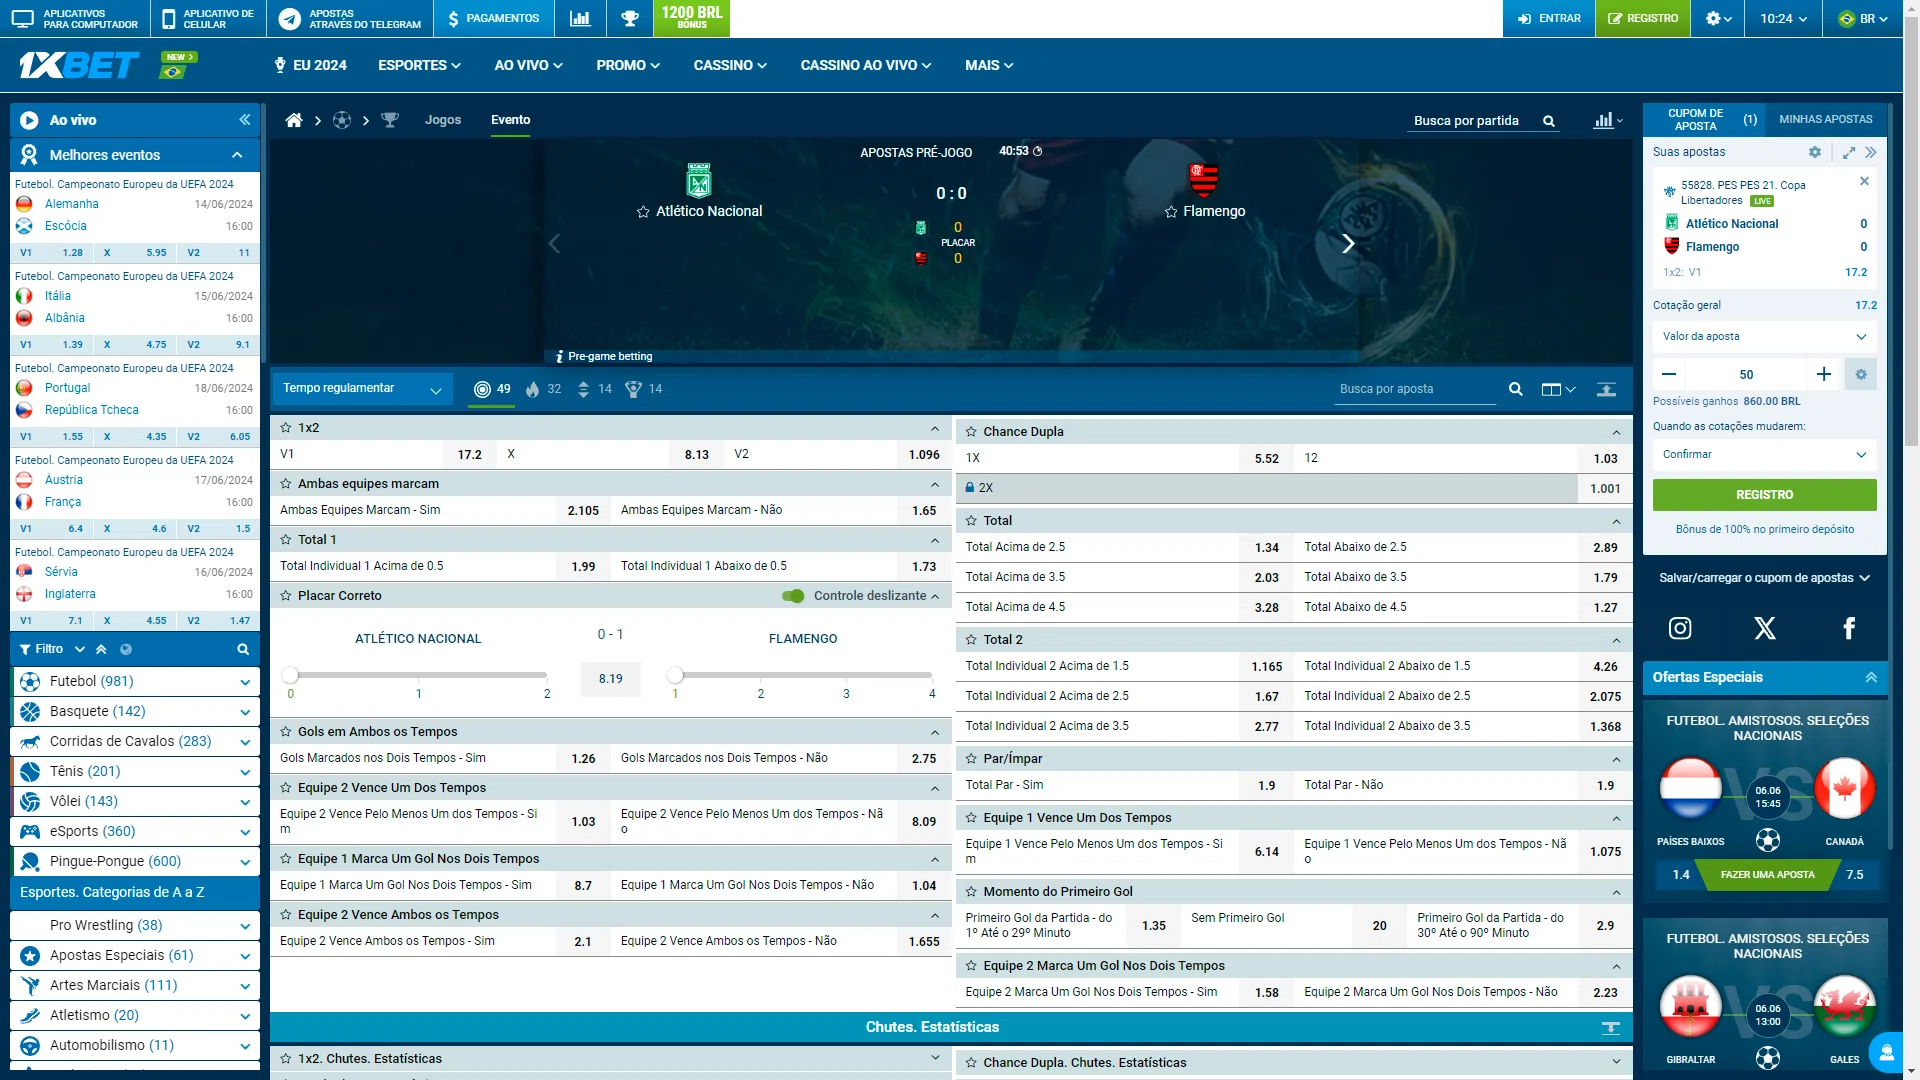The width and height of the screenshot is (1920, 1080).
Task: Open stake settings gear next to amount
Action: [1861, 374]
